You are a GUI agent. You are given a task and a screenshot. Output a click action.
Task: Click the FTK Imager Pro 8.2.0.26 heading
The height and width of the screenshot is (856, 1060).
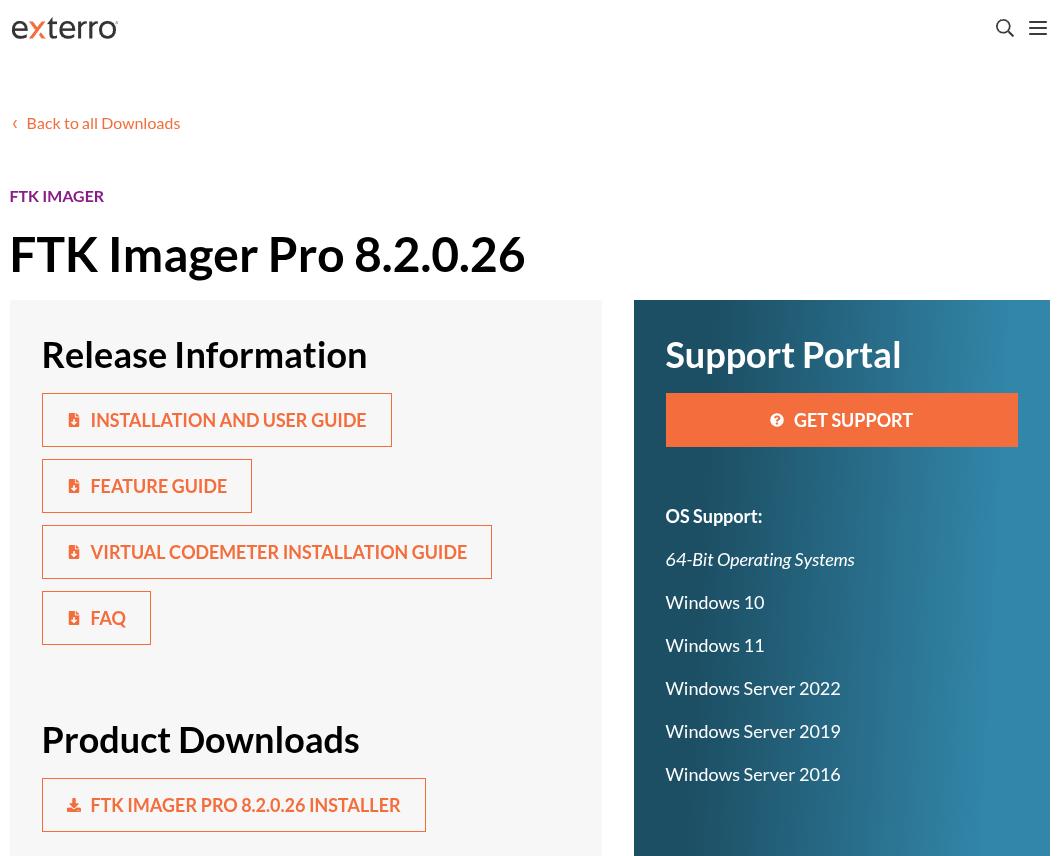point(267,255)
